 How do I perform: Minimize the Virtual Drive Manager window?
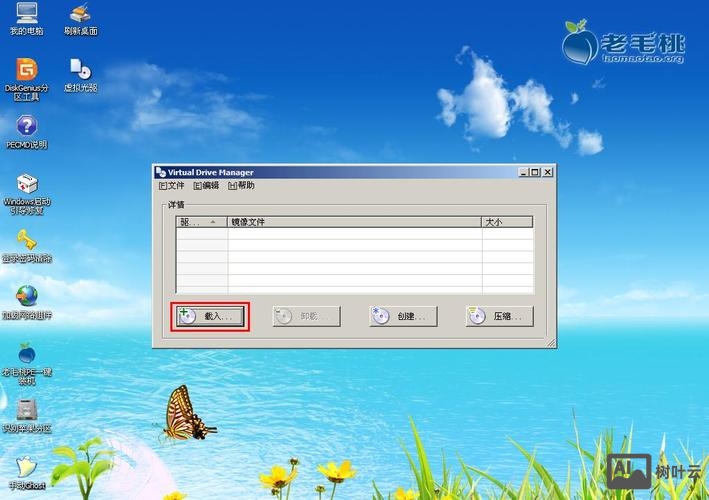(x=524, y=172)
